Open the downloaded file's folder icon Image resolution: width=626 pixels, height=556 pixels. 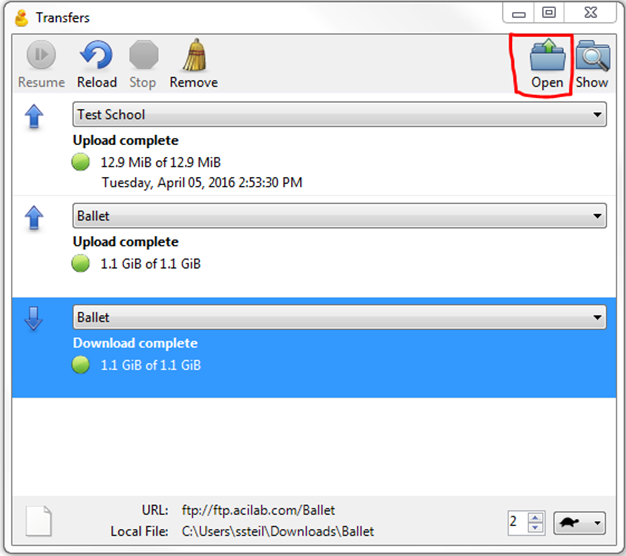(548, 55)
